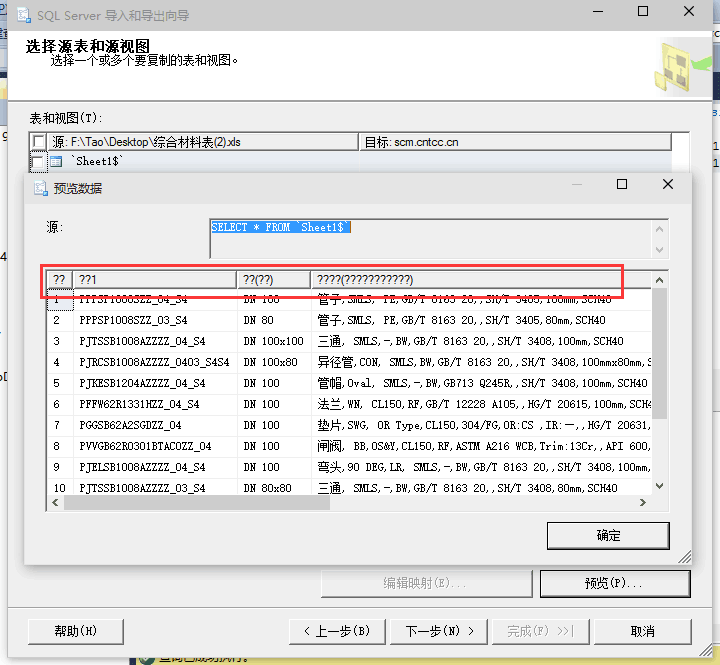Click the horizontal scroll right arrow
The image size is (720, 665).
643,502
